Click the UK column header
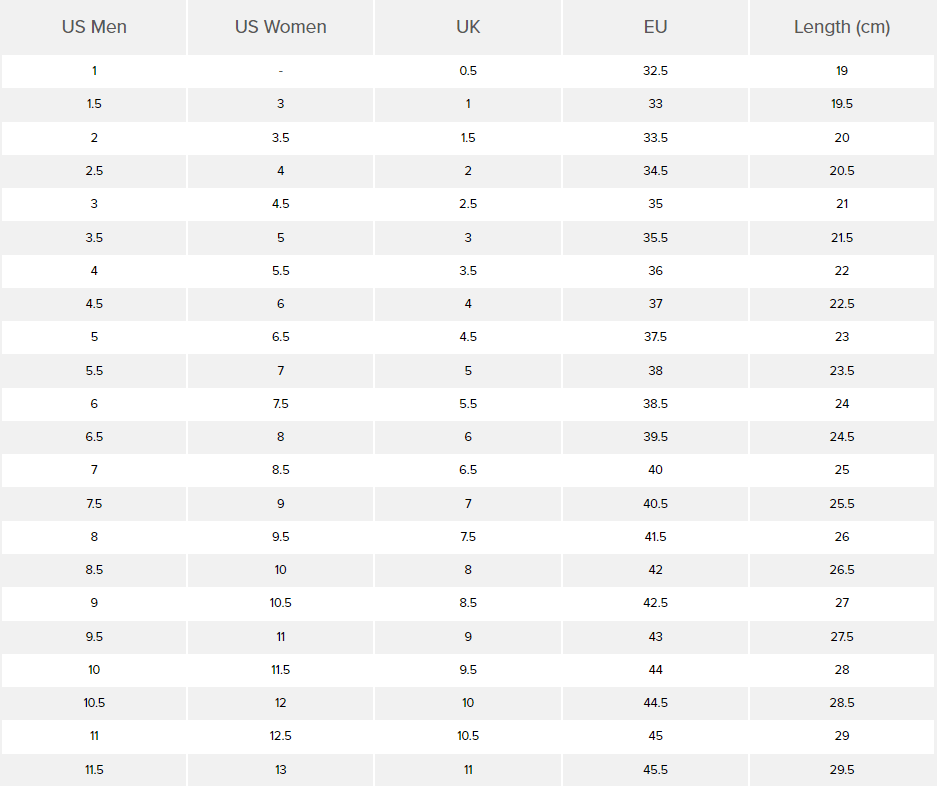This screenshot has height=786, width=937. (x=468, y=27)
